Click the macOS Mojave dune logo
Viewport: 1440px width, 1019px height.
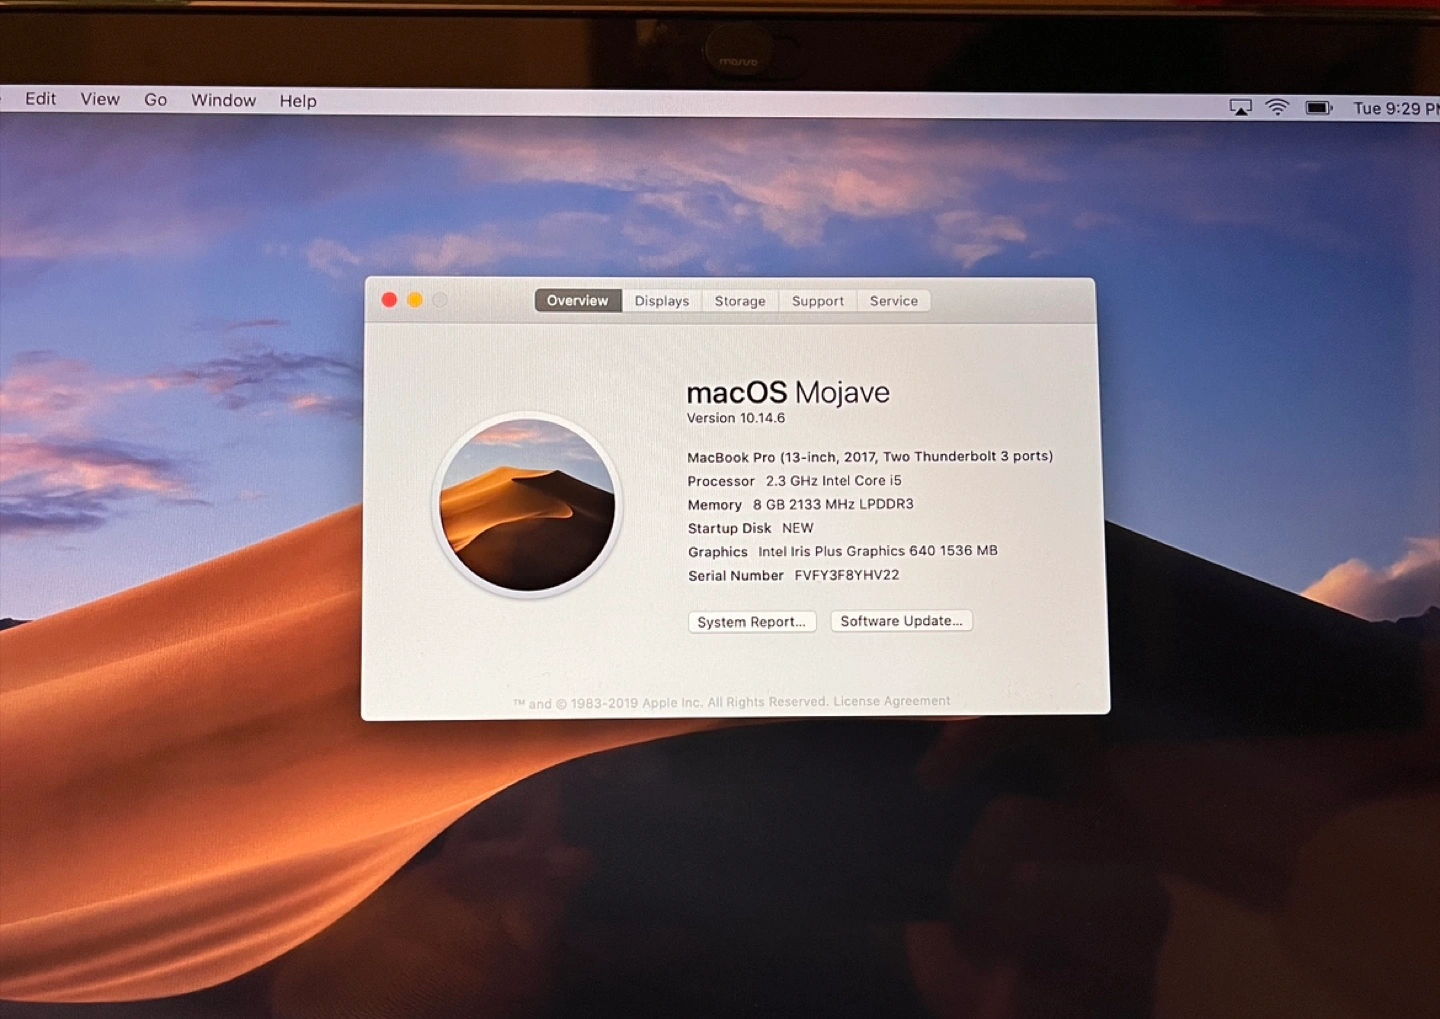coord(527,504)
